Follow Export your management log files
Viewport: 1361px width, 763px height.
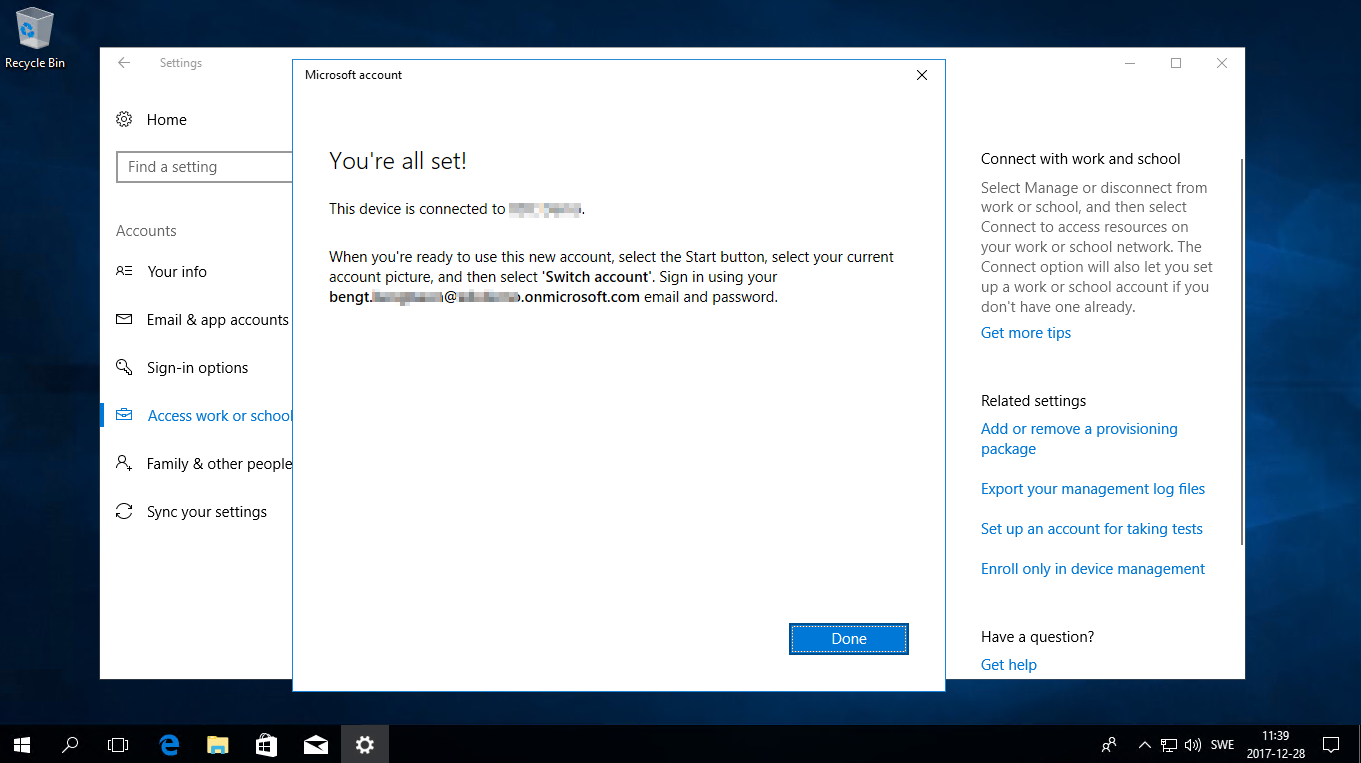[x=1092, y=488]
